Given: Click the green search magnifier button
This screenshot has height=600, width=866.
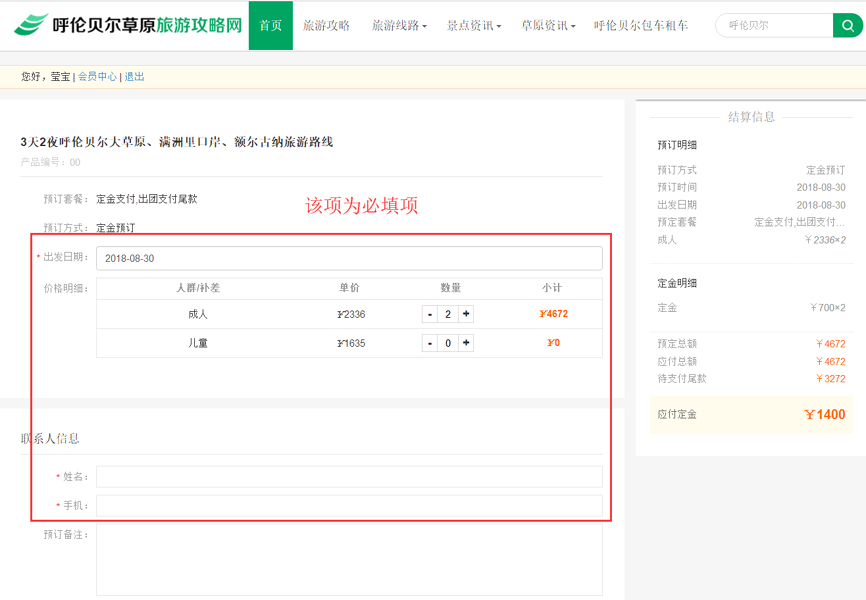Looking at the screenshot, I should (x=847, y=25).
